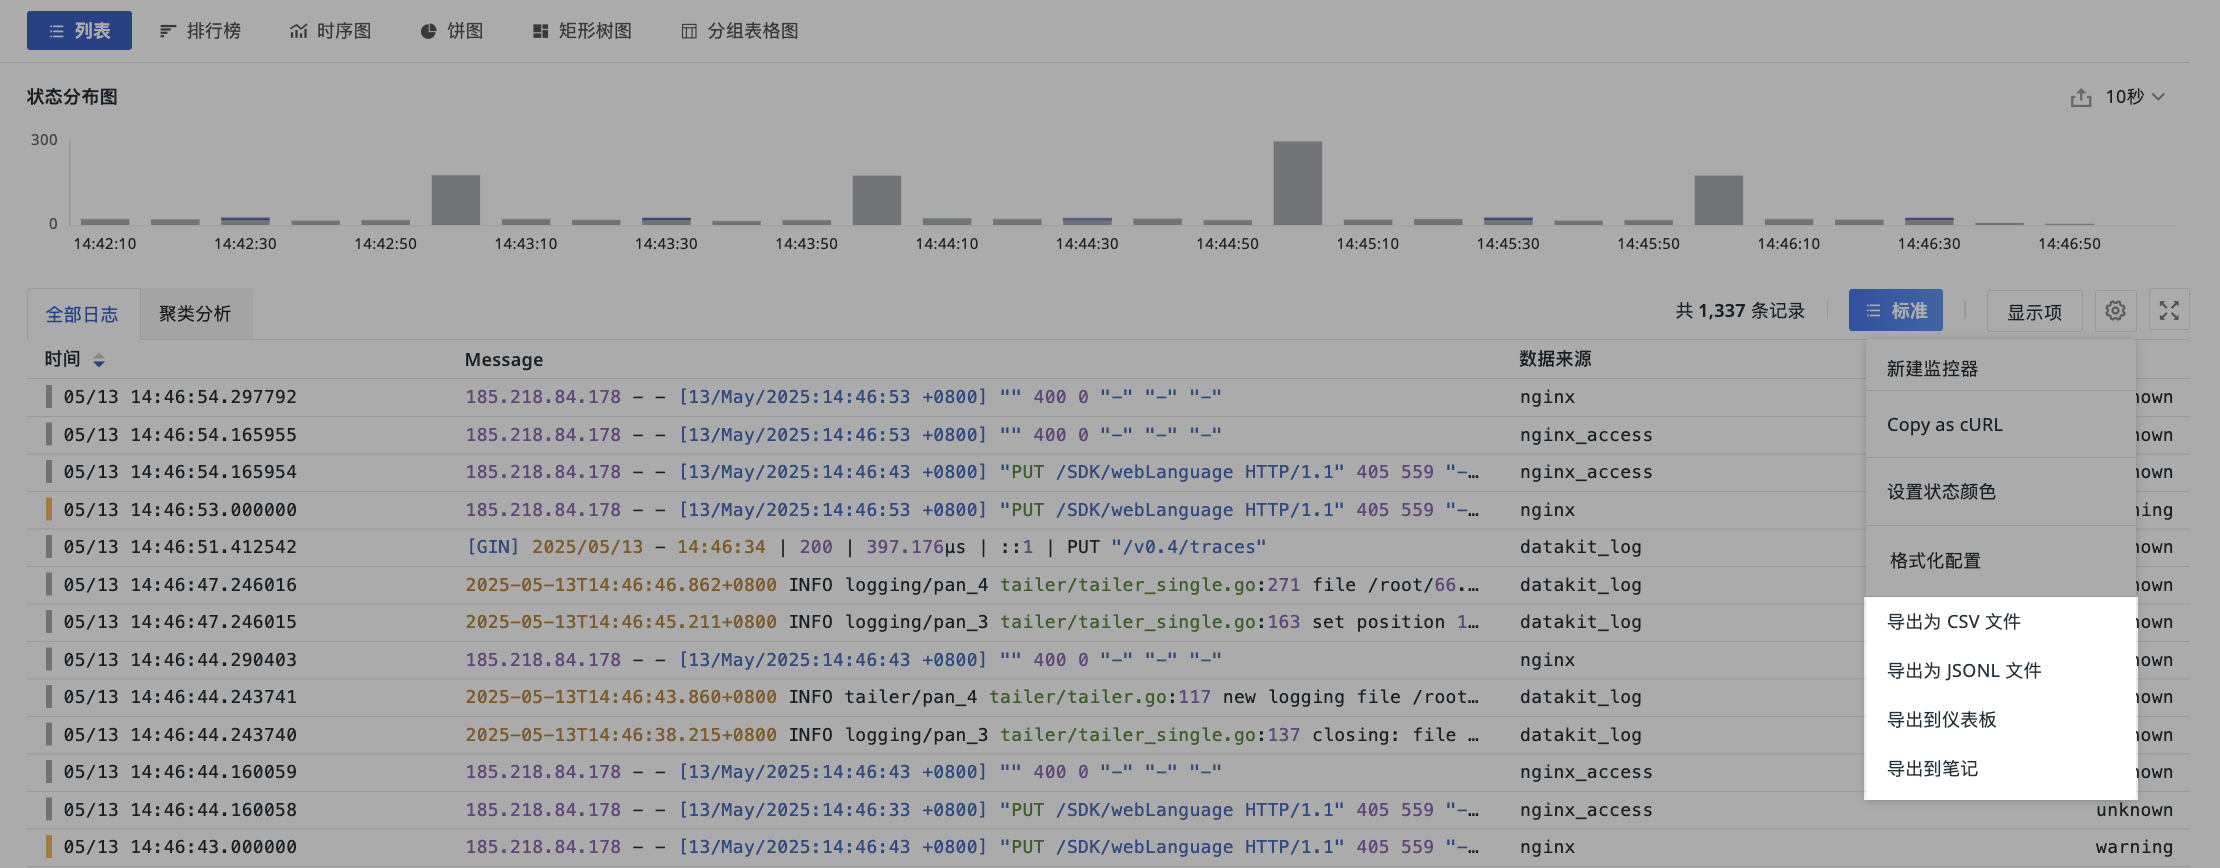Switch to the 饼图 pie chart view
Viewport: 2220px width, 868px height.
(452, 31)
